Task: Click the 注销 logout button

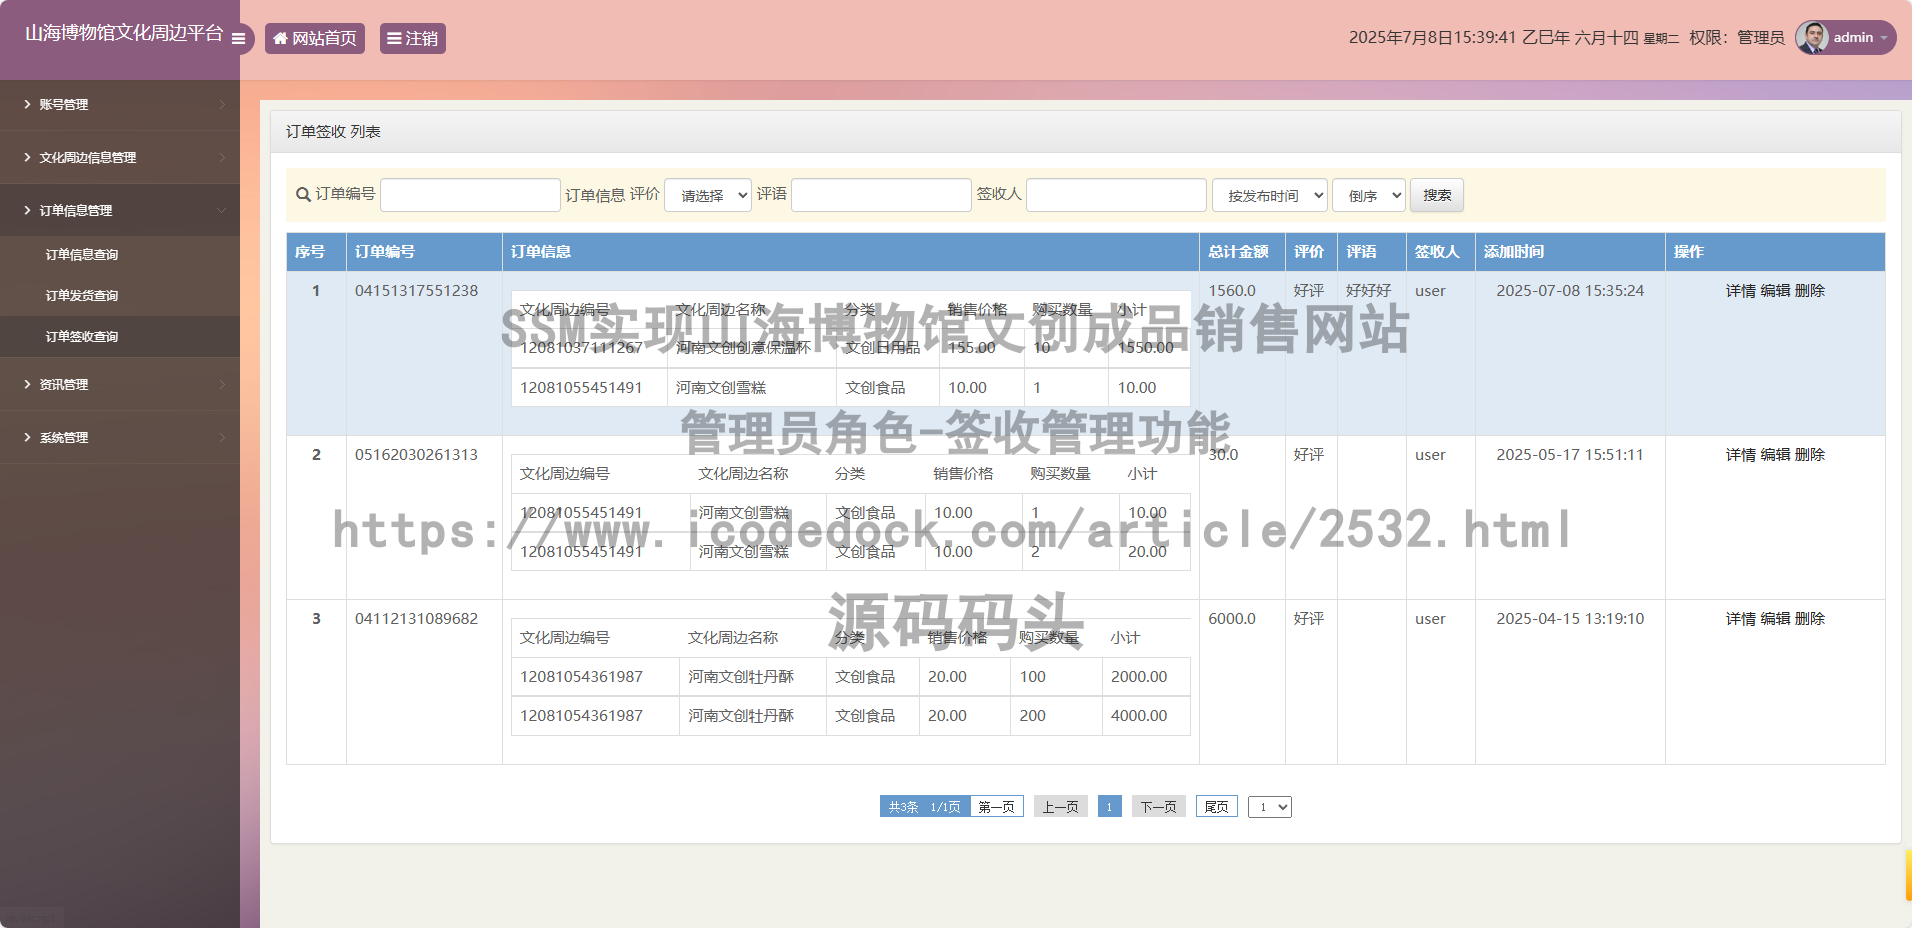Action: tap(413, 38)
